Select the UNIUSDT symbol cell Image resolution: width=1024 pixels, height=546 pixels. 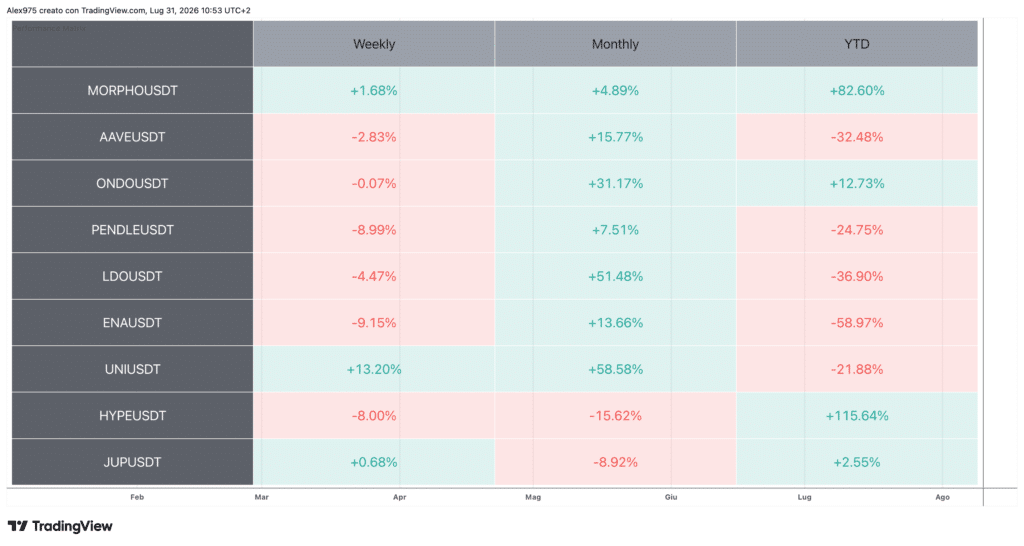pyautogui.click(x=133, y=369)
